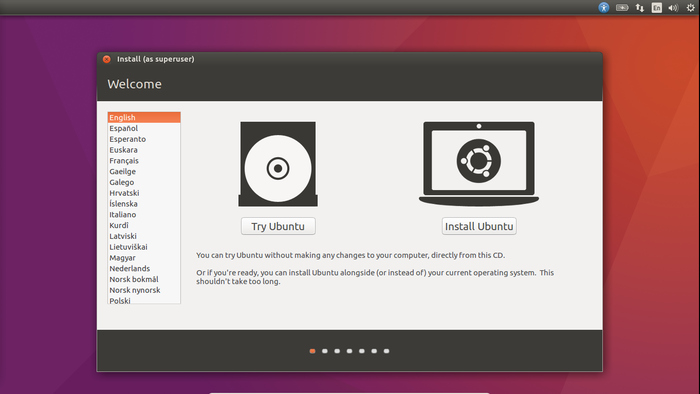This screenshot has width=700, height=394.
Task: Open the network connections indicator
Action: coord(640,8)
